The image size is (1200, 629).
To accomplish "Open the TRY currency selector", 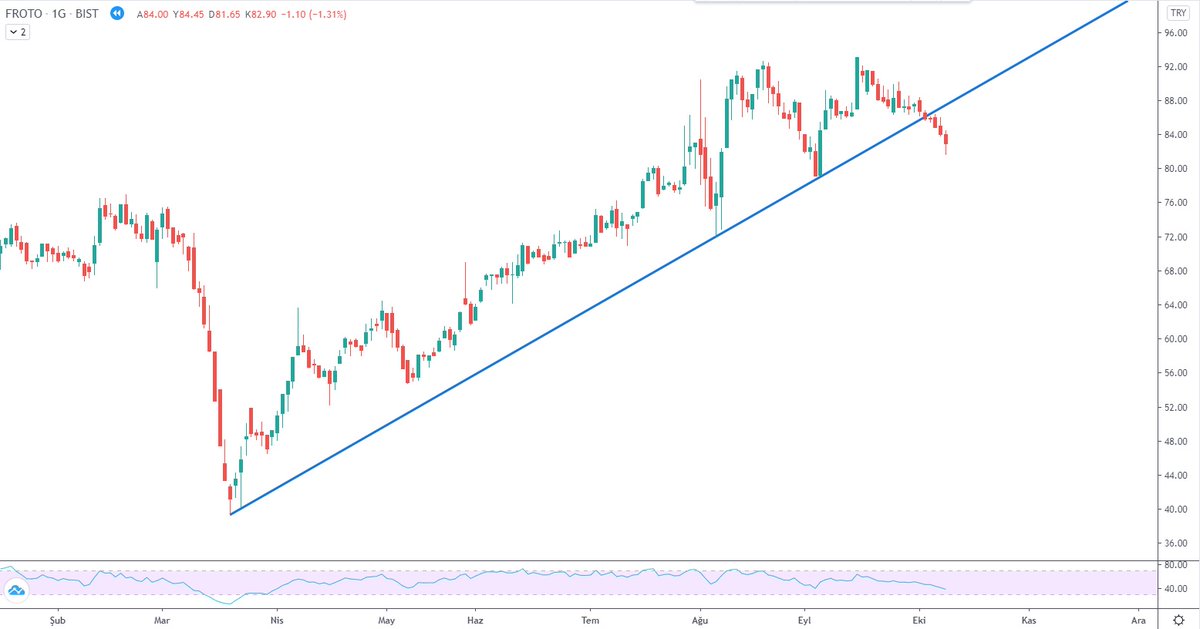I will tap(1177, 13).
